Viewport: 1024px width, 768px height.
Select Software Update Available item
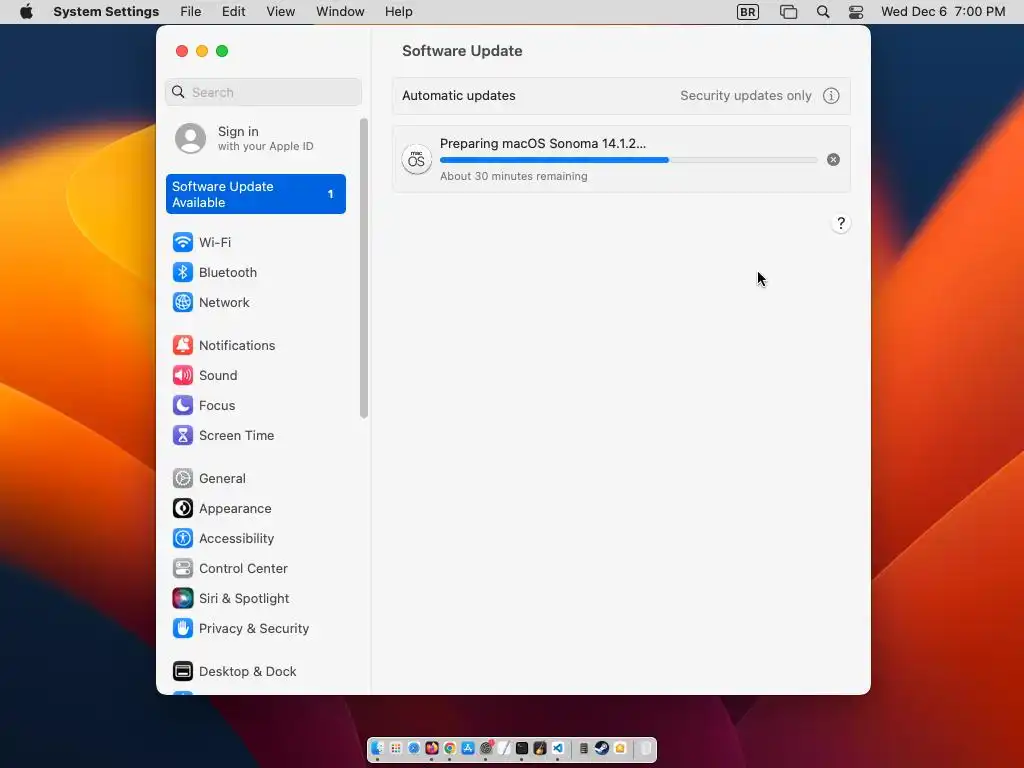(x=256, y=194)
